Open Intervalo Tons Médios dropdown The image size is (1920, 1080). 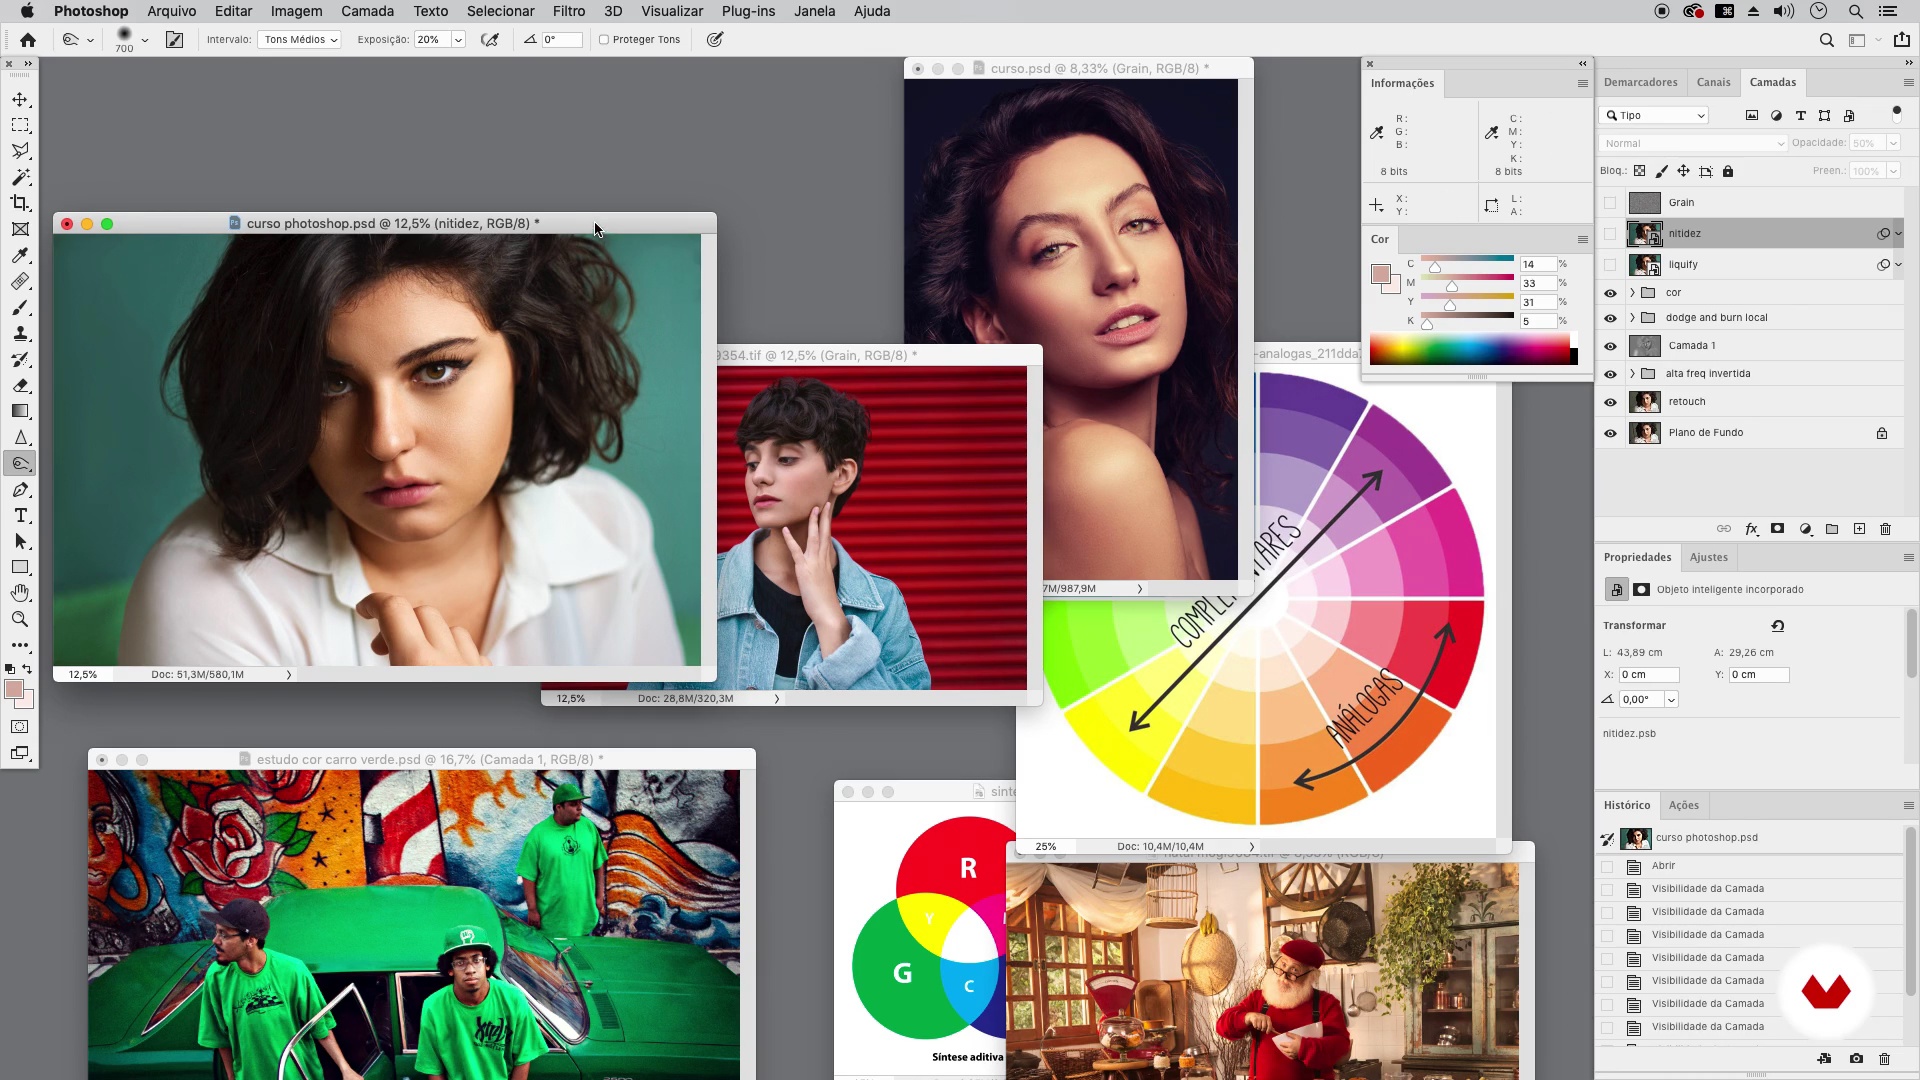pyautogui.click(x=299, y=40)
